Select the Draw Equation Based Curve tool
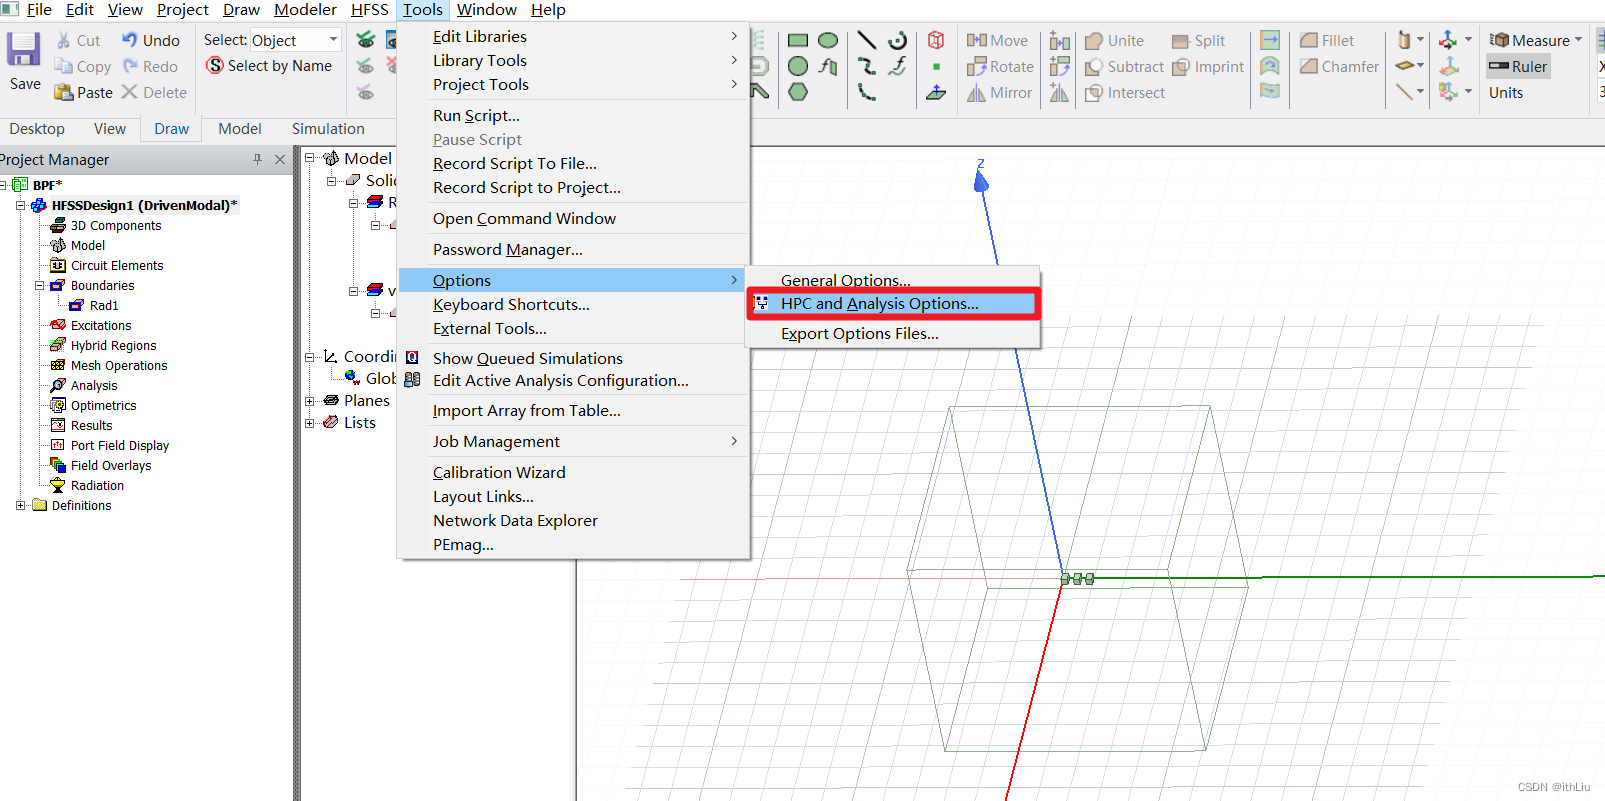 [897, 66]
